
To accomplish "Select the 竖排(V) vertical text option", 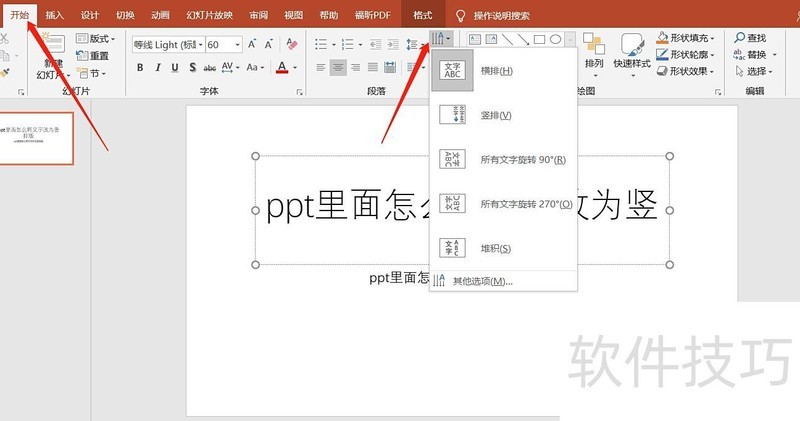I will click(503, 115).
